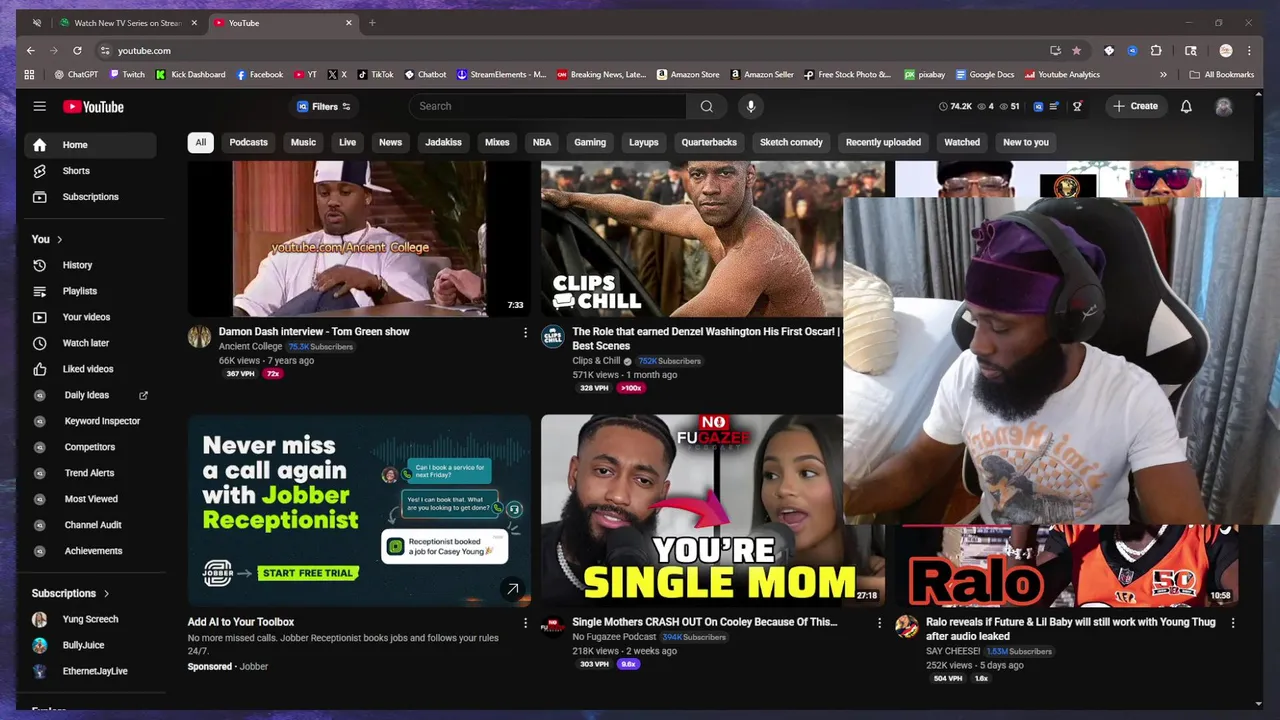Select the NBA chip

(x=542, y=142)
